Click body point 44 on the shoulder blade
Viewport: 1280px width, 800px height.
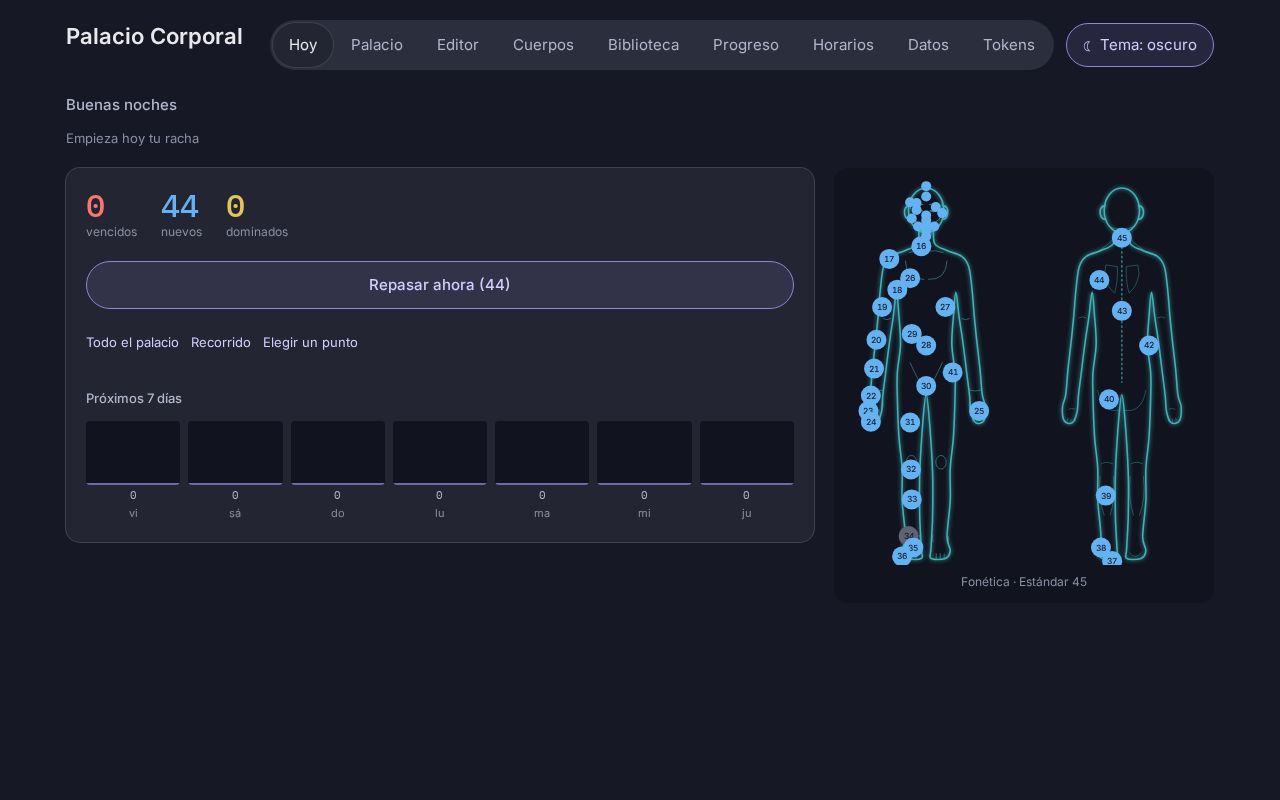coord(1099,280)
